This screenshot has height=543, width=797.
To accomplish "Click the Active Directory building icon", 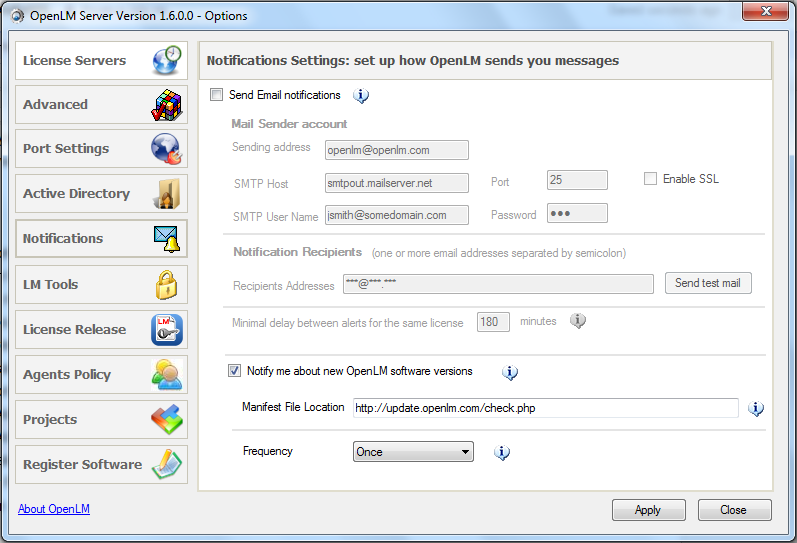I will [x=167, y=194].
